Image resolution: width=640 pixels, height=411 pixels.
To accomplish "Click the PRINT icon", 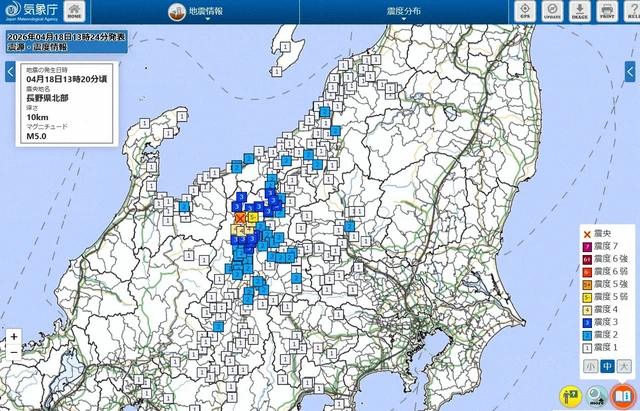I will point(606,12).
